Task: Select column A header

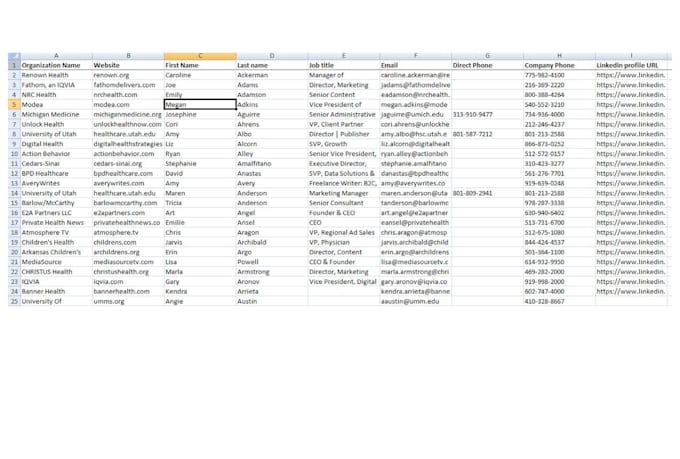Action: 56,56
